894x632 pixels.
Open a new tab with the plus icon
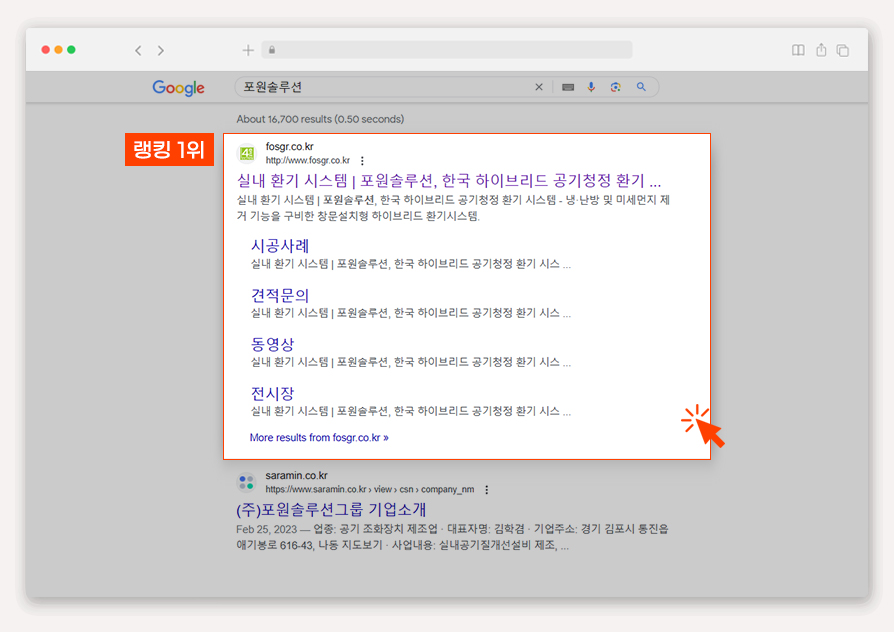(248, 50)
